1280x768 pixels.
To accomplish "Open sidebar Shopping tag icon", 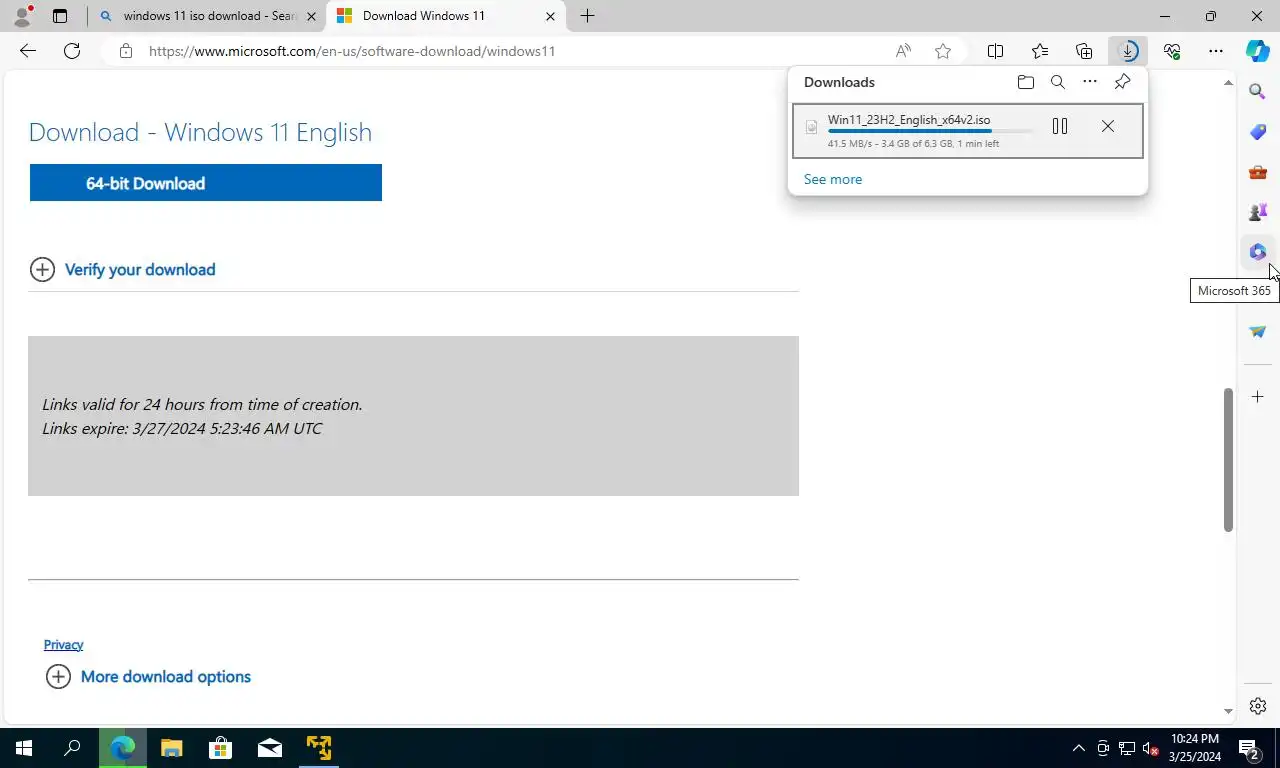I will tap(1258, 131).
